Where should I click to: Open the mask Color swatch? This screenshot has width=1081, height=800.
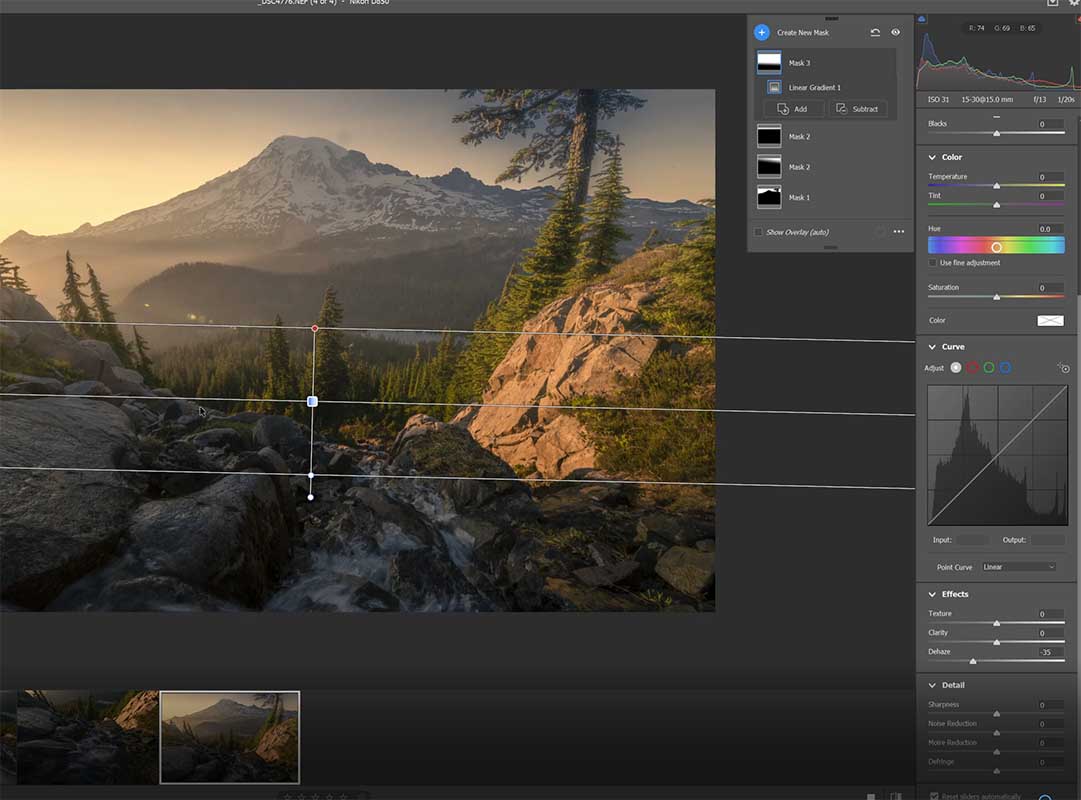coord(1050,320)
